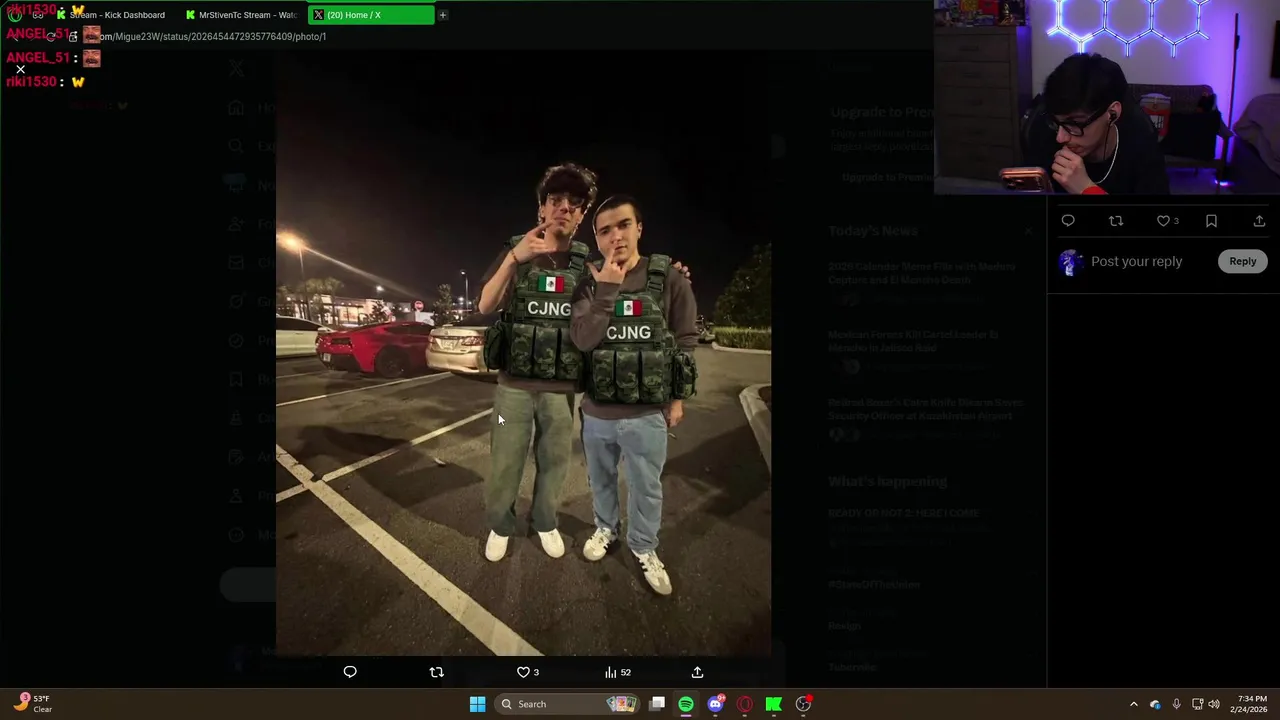Click the volume speaker tray icon
Viewport: 1280px width, 720px height.
click(x=1214, y=704)
